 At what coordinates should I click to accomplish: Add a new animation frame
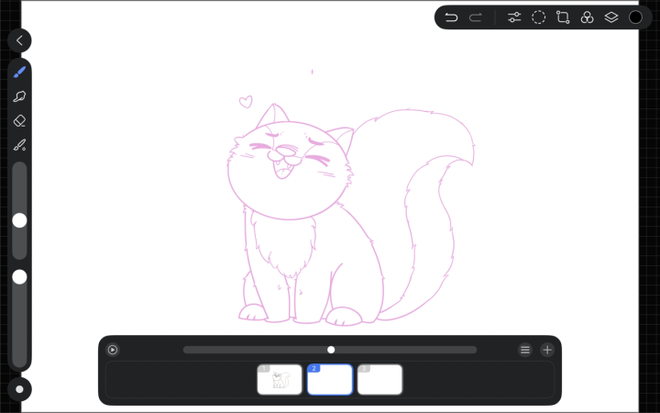click(x=547, y=350)
